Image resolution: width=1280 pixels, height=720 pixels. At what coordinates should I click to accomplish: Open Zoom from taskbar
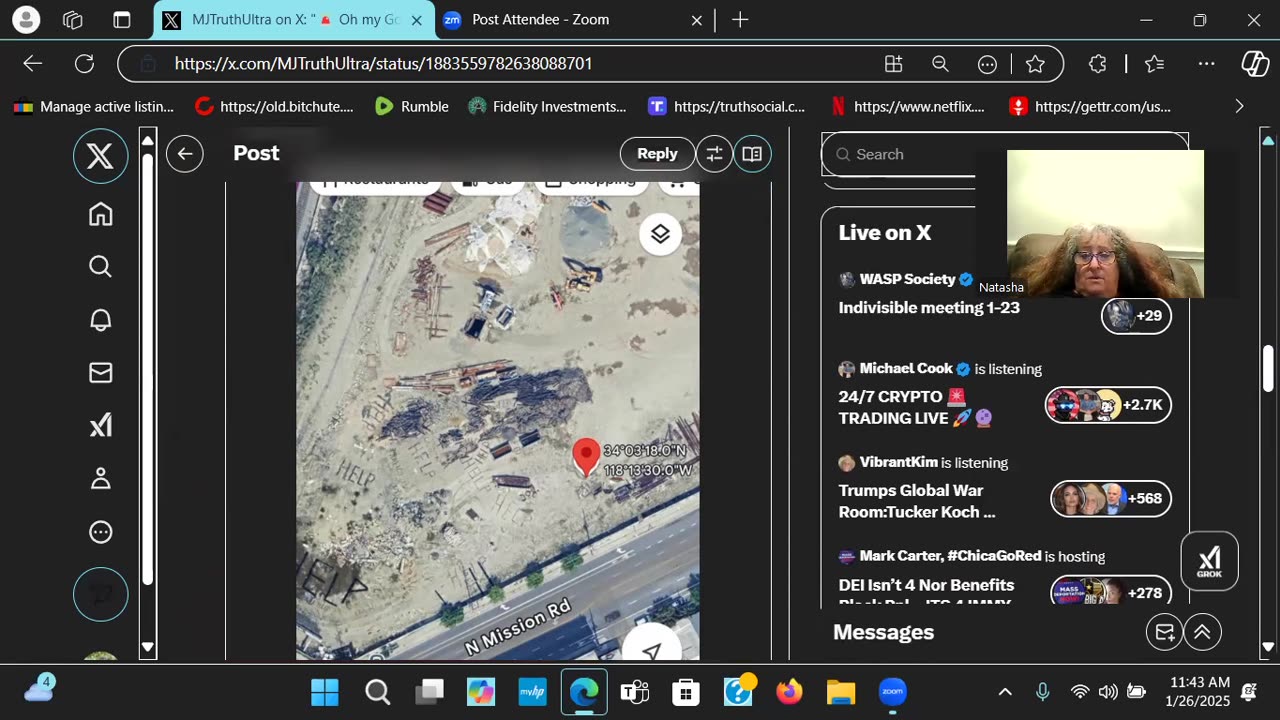(x=892, y=692)
